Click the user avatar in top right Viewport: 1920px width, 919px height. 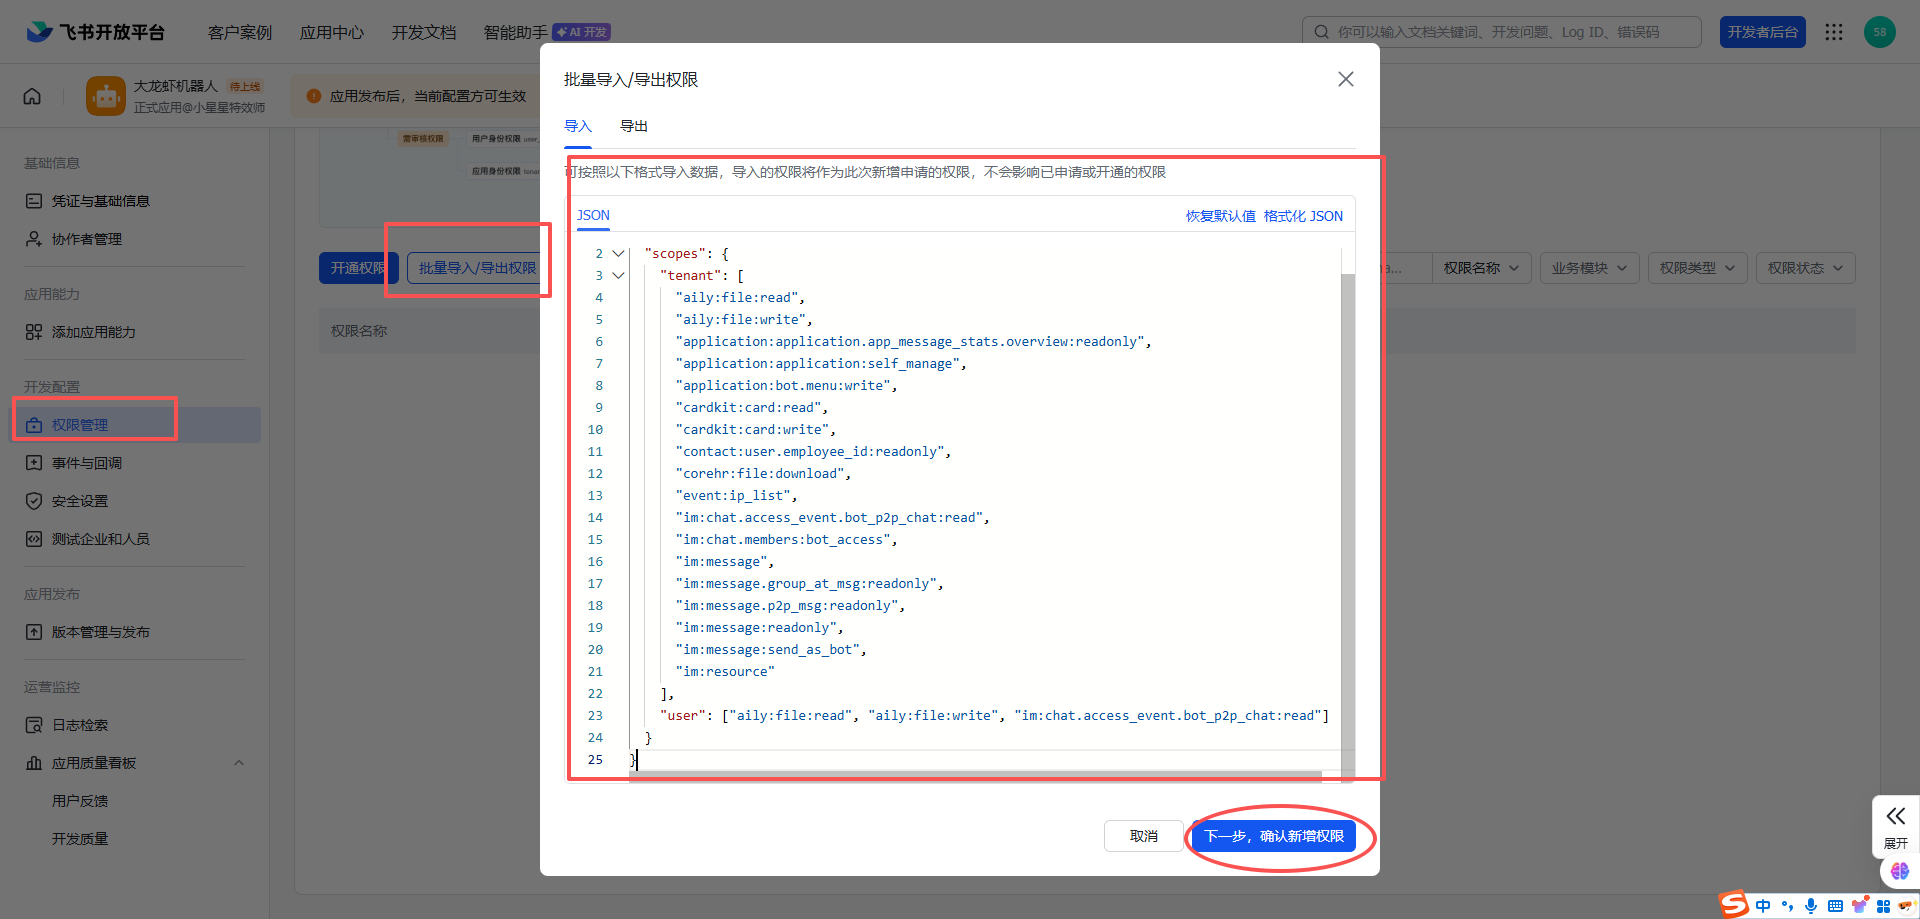[1879, 32]
